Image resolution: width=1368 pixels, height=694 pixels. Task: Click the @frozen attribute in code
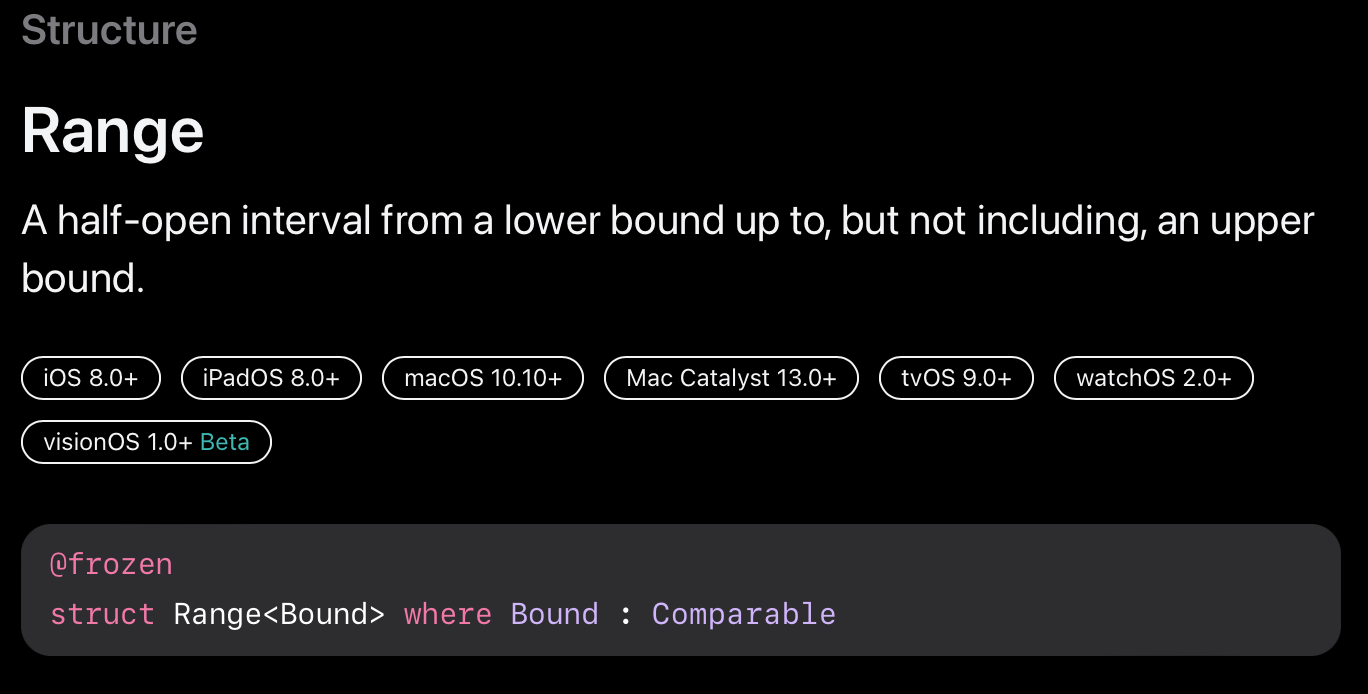pyautogui.click(x=111, y=564)
